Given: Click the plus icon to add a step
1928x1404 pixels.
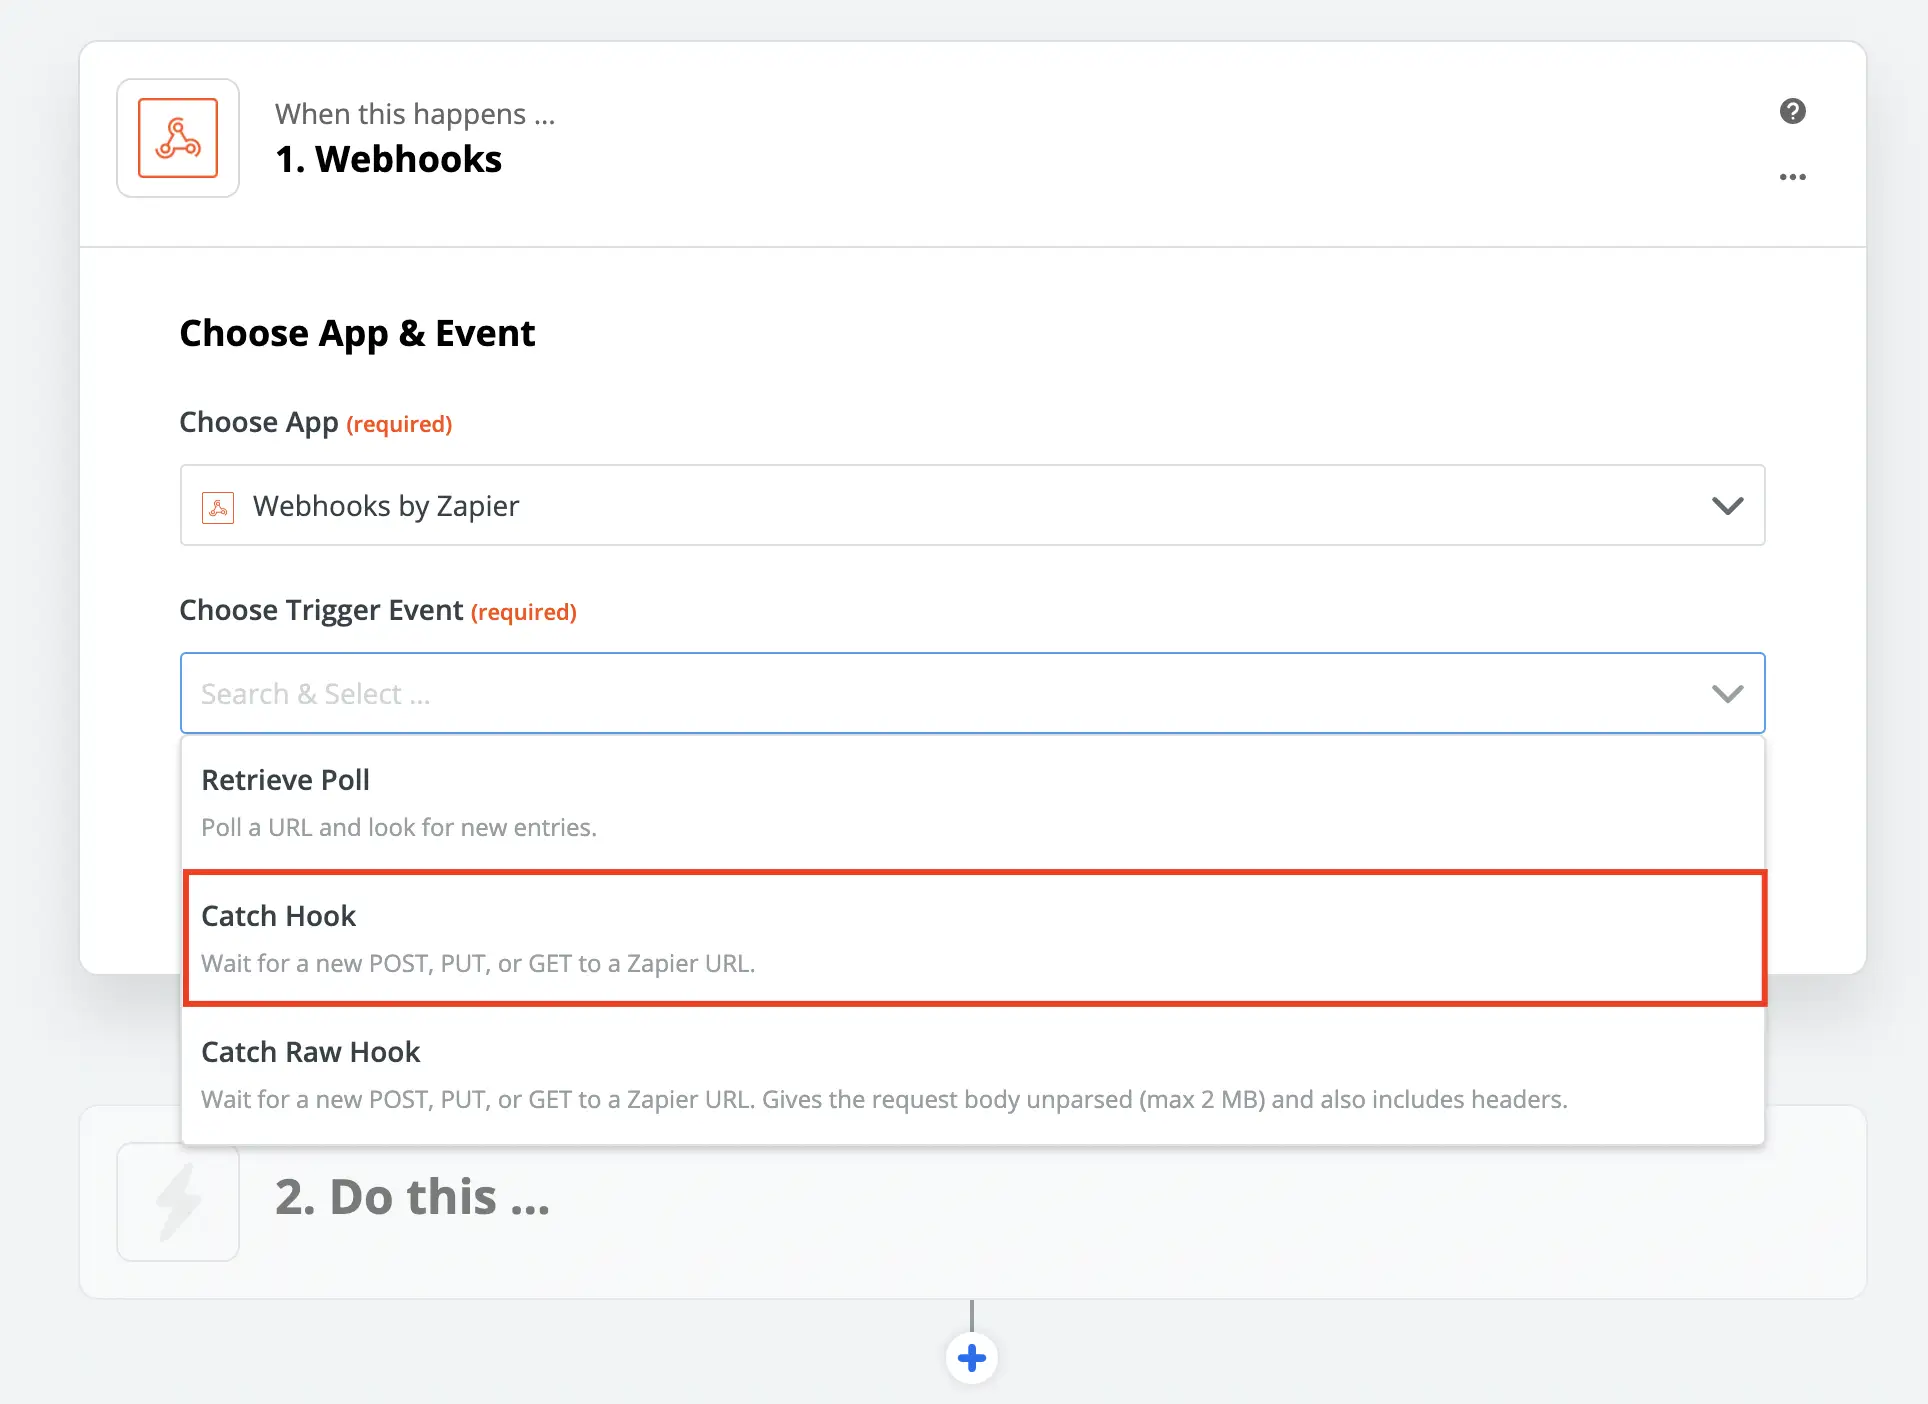Looking at the screenshot, I should pos(971,1357).
